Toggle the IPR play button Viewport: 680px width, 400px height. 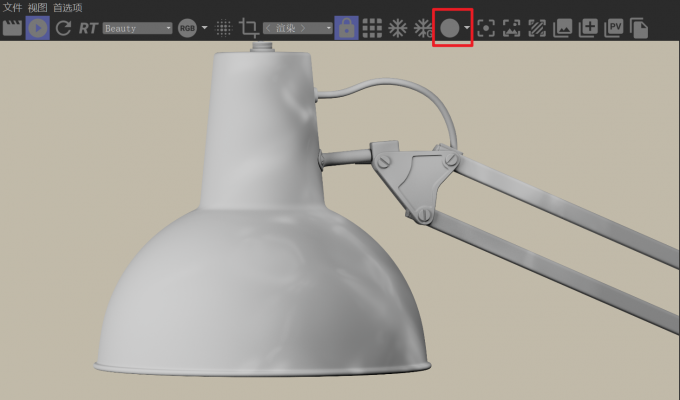[x=38, y=28]
